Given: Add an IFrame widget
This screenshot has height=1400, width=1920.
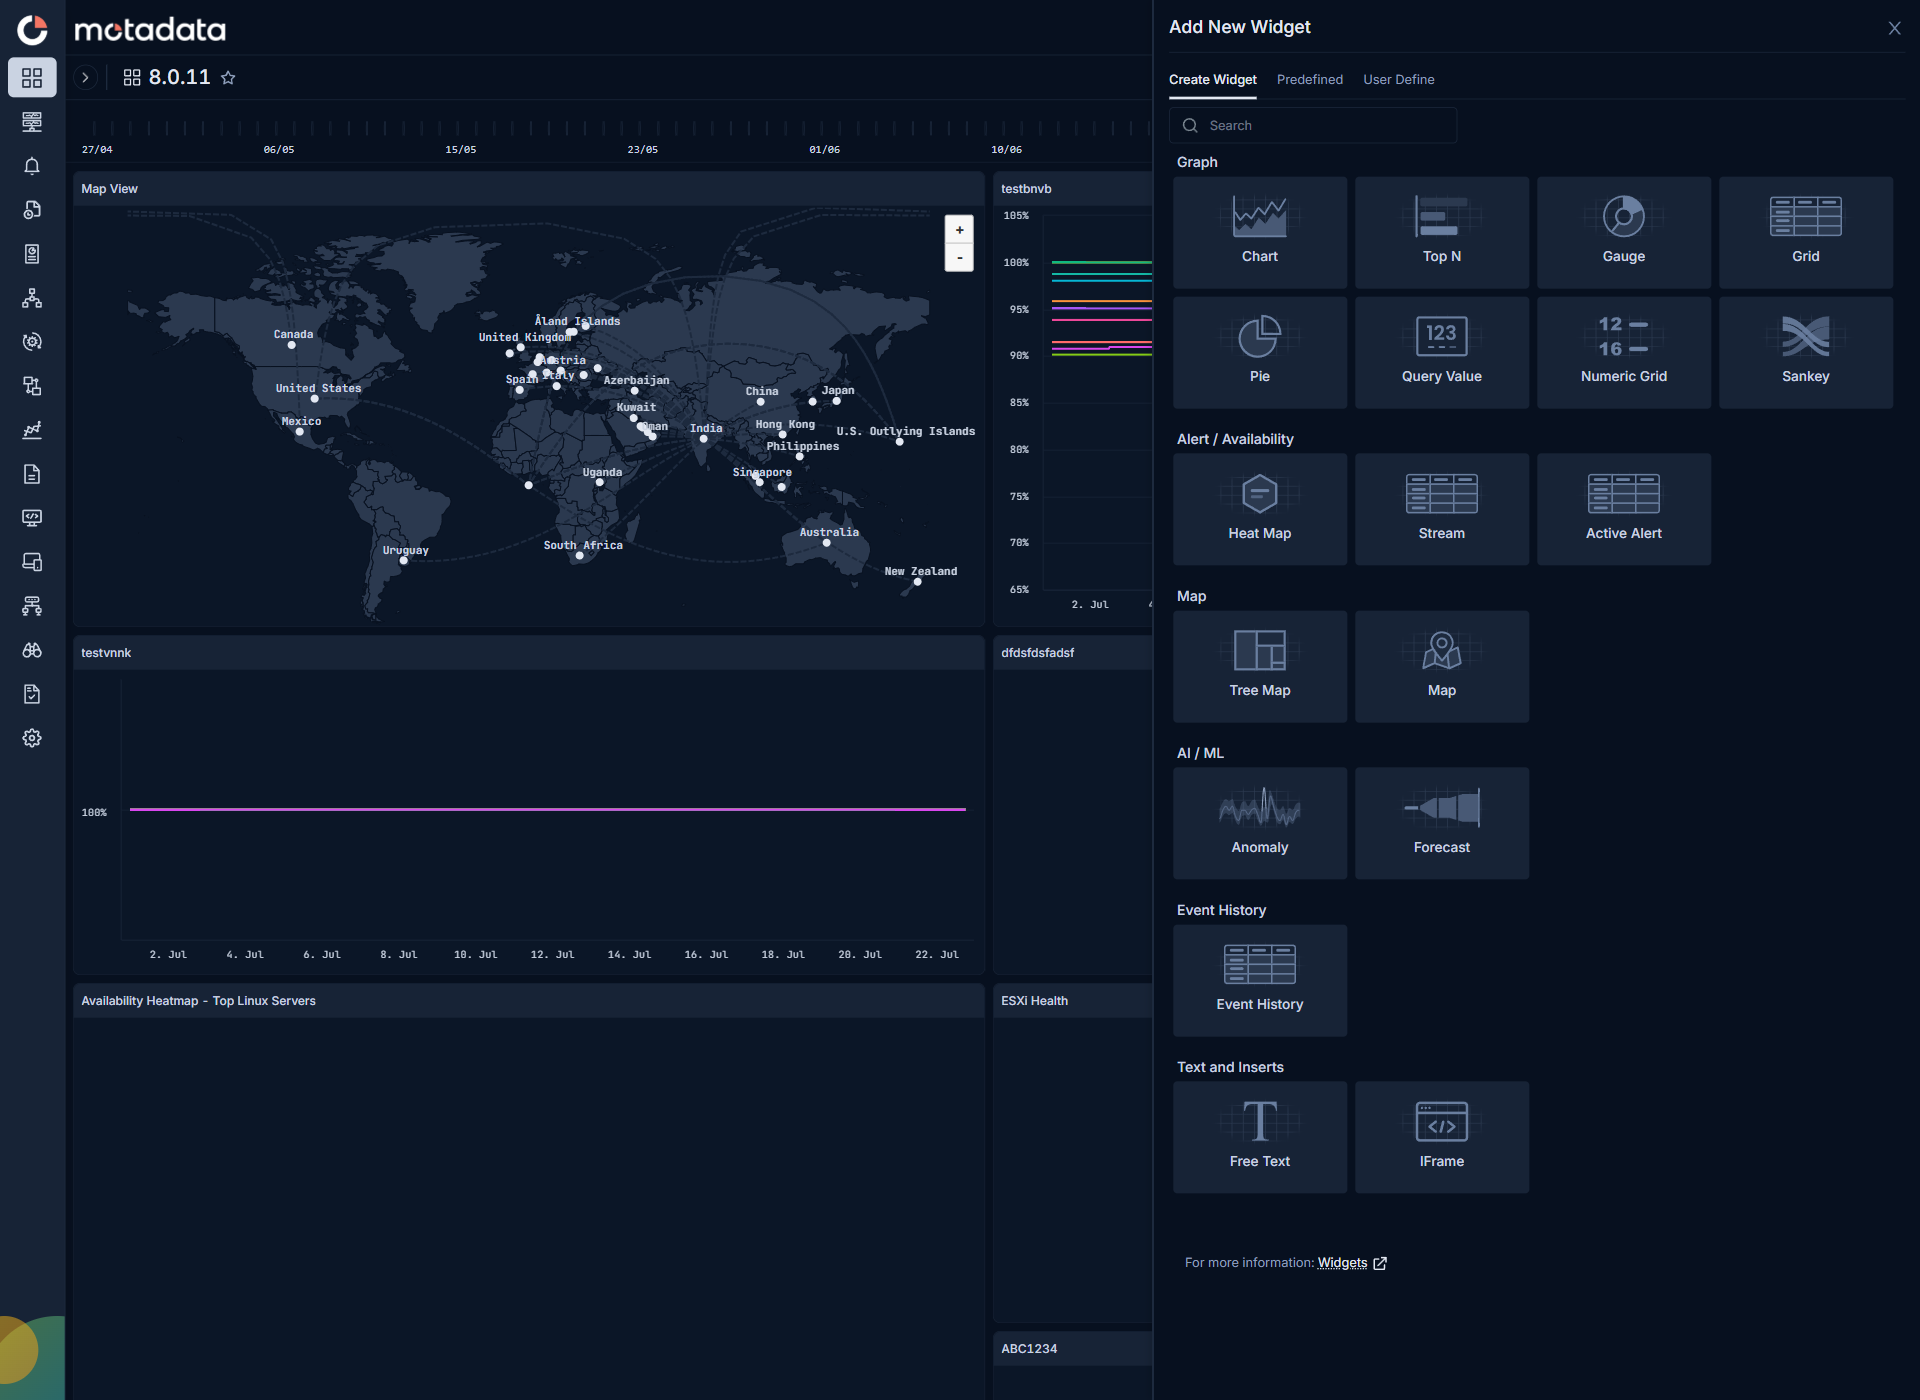Looking at the screenshot, I should pos(1441,1137).
